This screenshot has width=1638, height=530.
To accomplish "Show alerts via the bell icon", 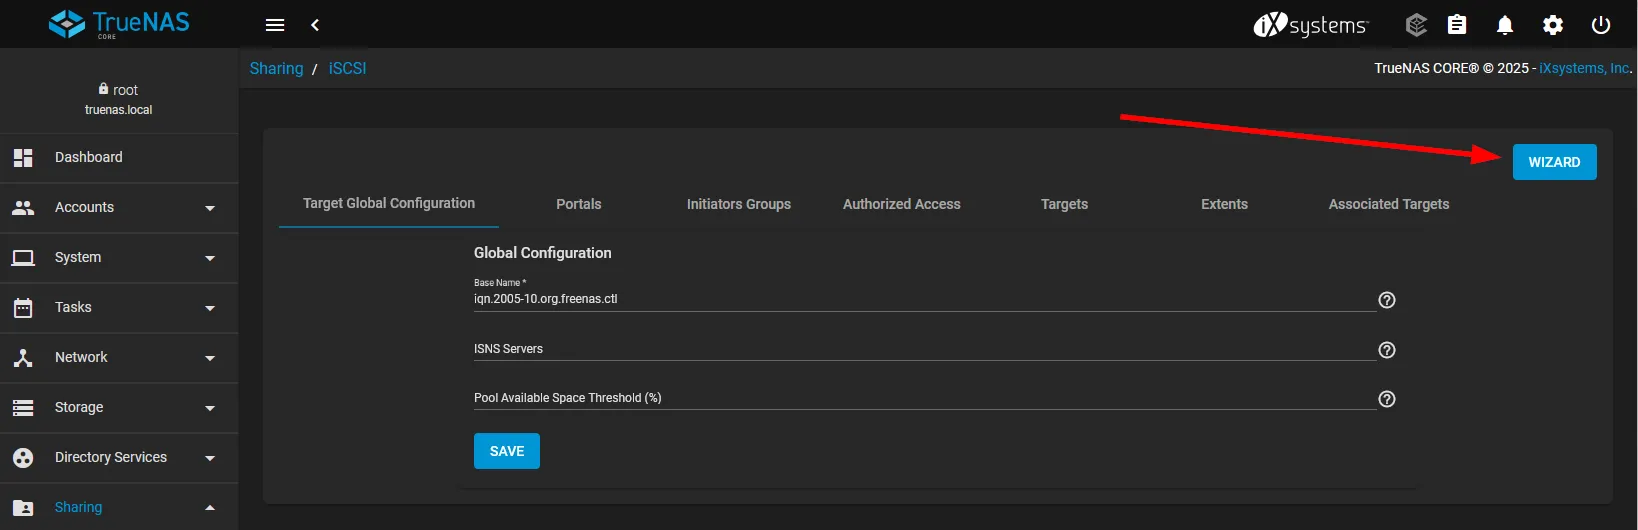I will (x=1504, y=25).
